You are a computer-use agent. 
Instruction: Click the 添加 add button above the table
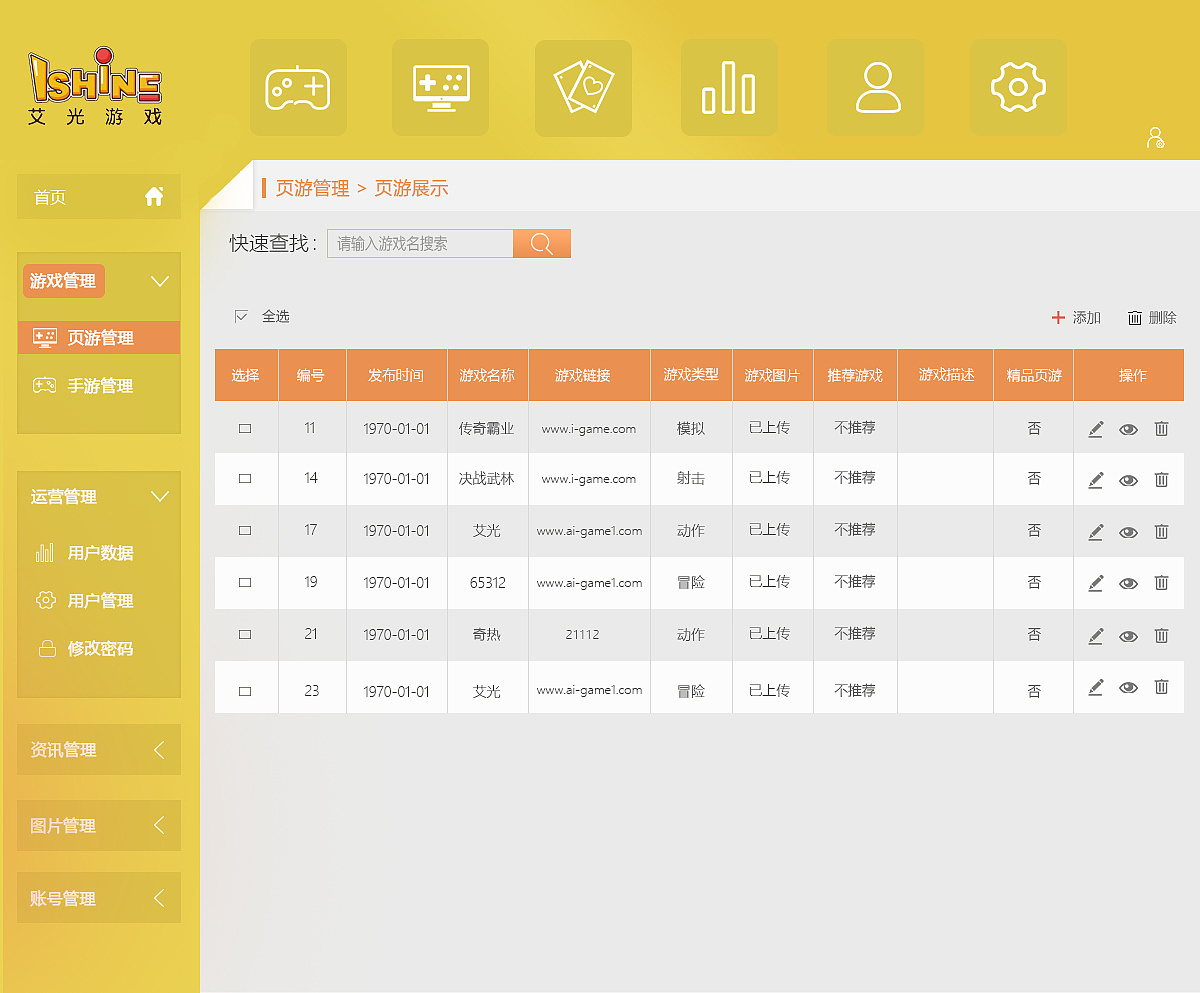click(1077, 318)
